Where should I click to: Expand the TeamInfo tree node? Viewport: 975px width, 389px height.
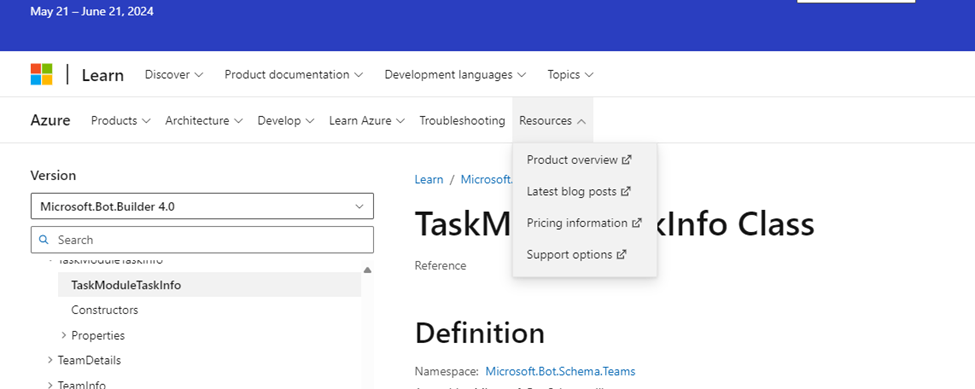(50, 385)
